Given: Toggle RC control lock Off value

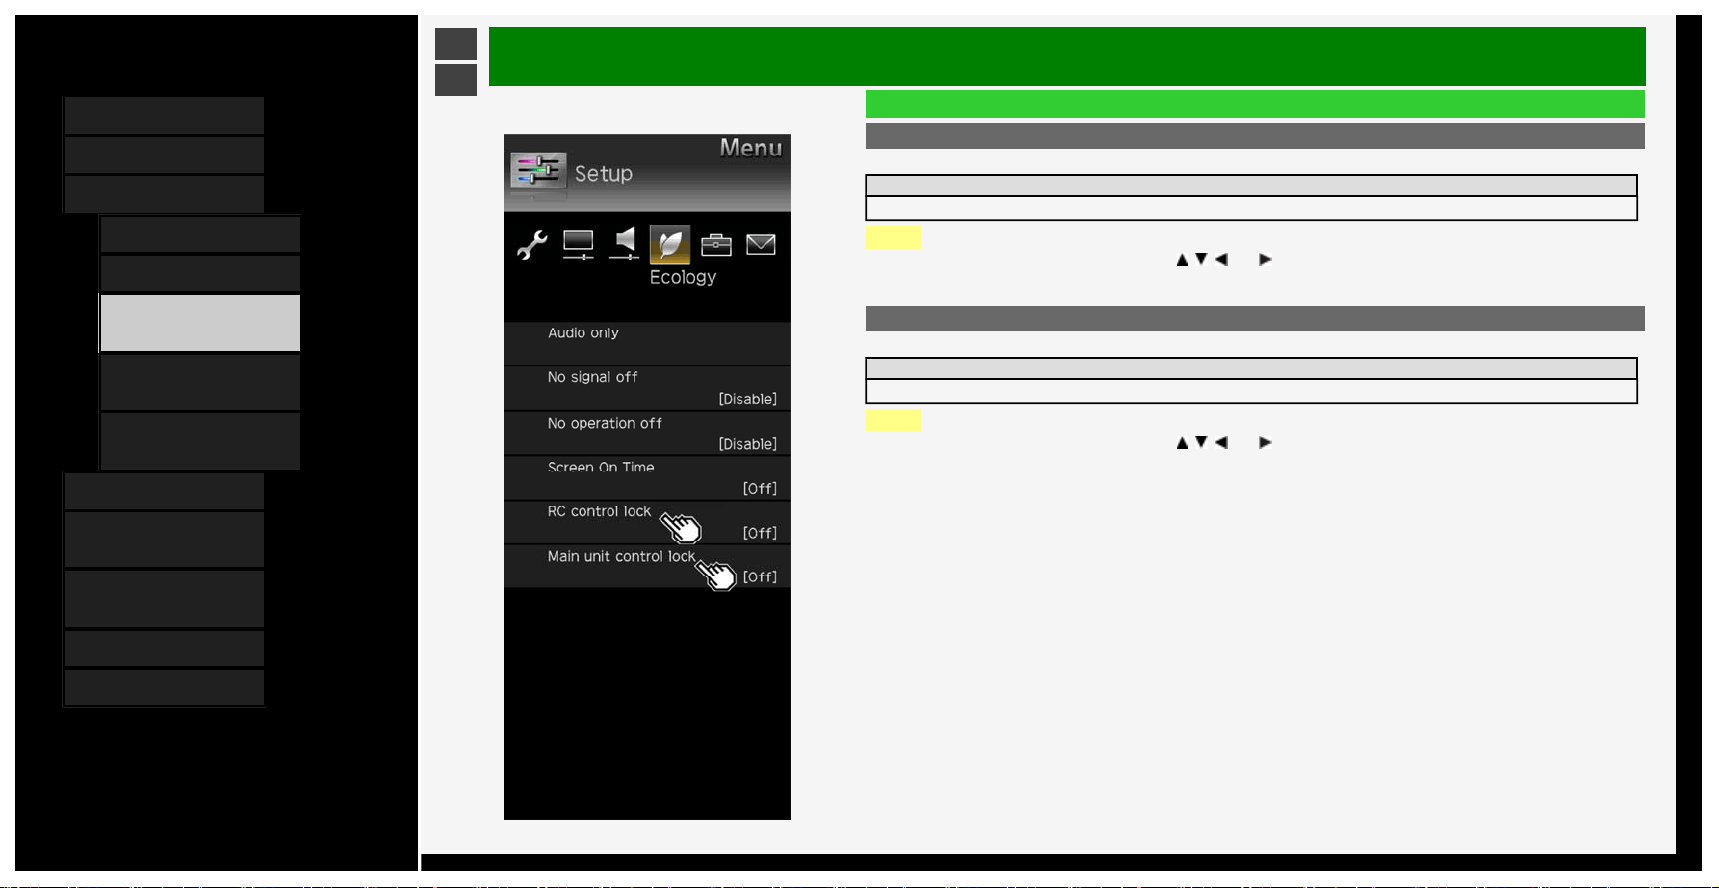Looking at the screenshot, I should (760, 533).
